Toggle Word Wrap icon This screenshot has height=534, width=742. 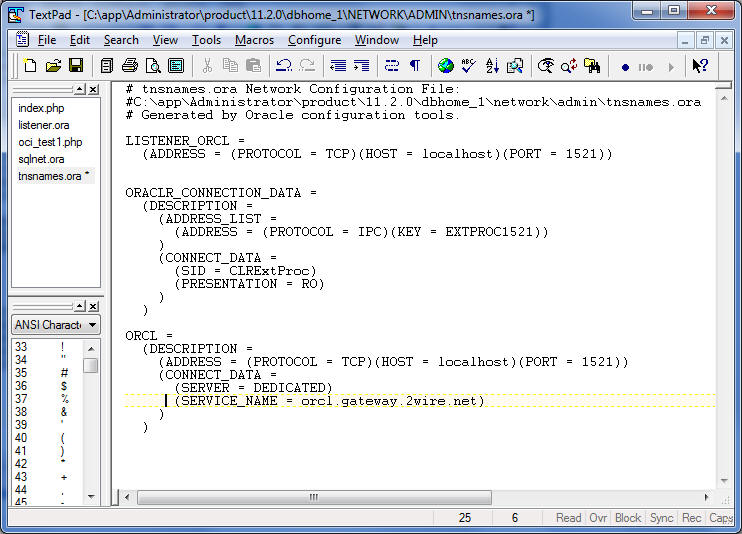392,66
